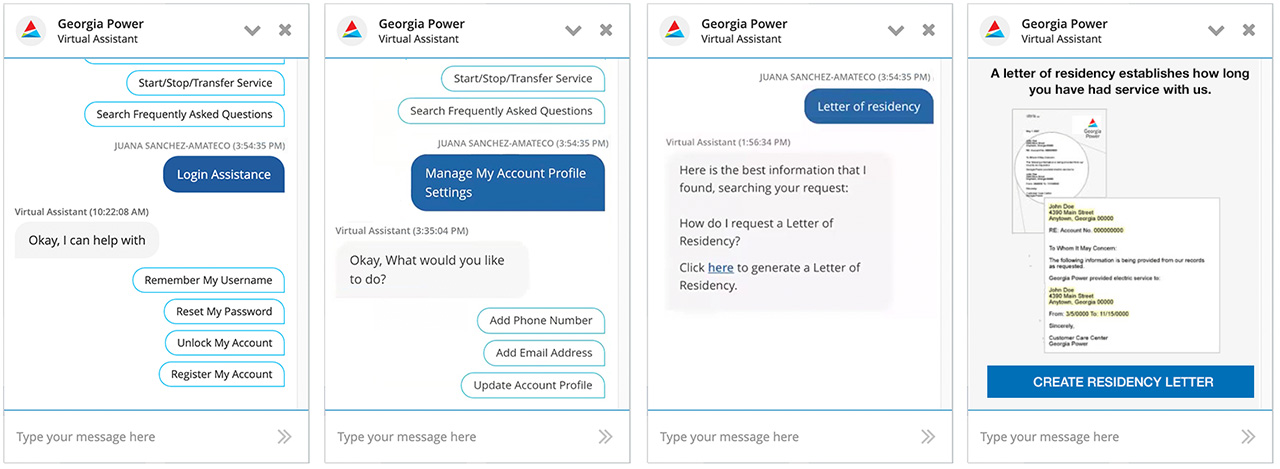Send message icon in the Letter of residency chat
The width and height of the screenshot is (1280, 469).
pyautogui.click(x=928, y=437)
